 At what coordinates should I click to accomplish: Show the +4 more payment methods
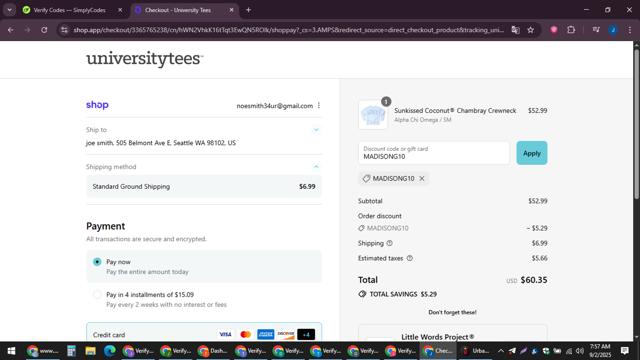306,334
